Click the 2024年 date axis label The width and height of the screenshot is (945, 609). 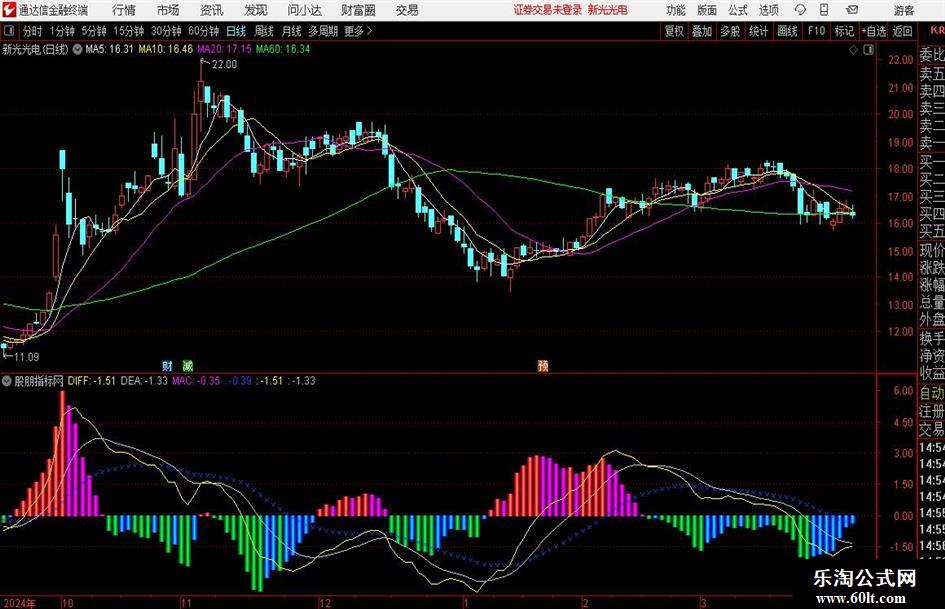19,603
